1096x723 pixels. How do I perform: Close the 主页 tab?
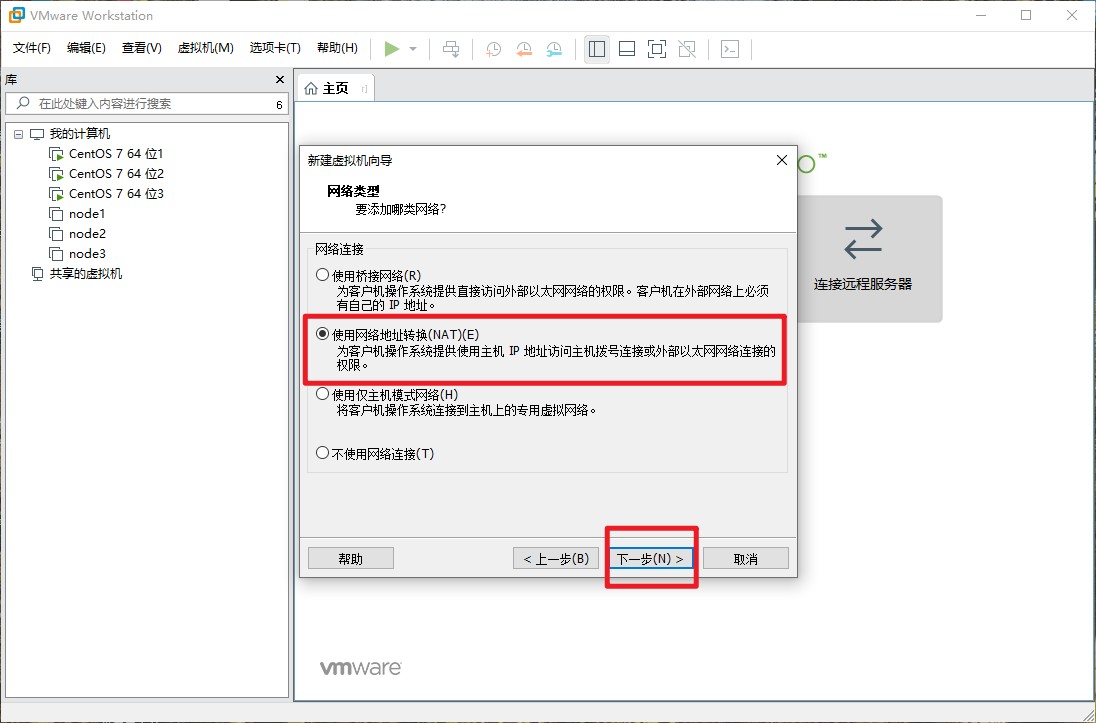tap(364, 88)
